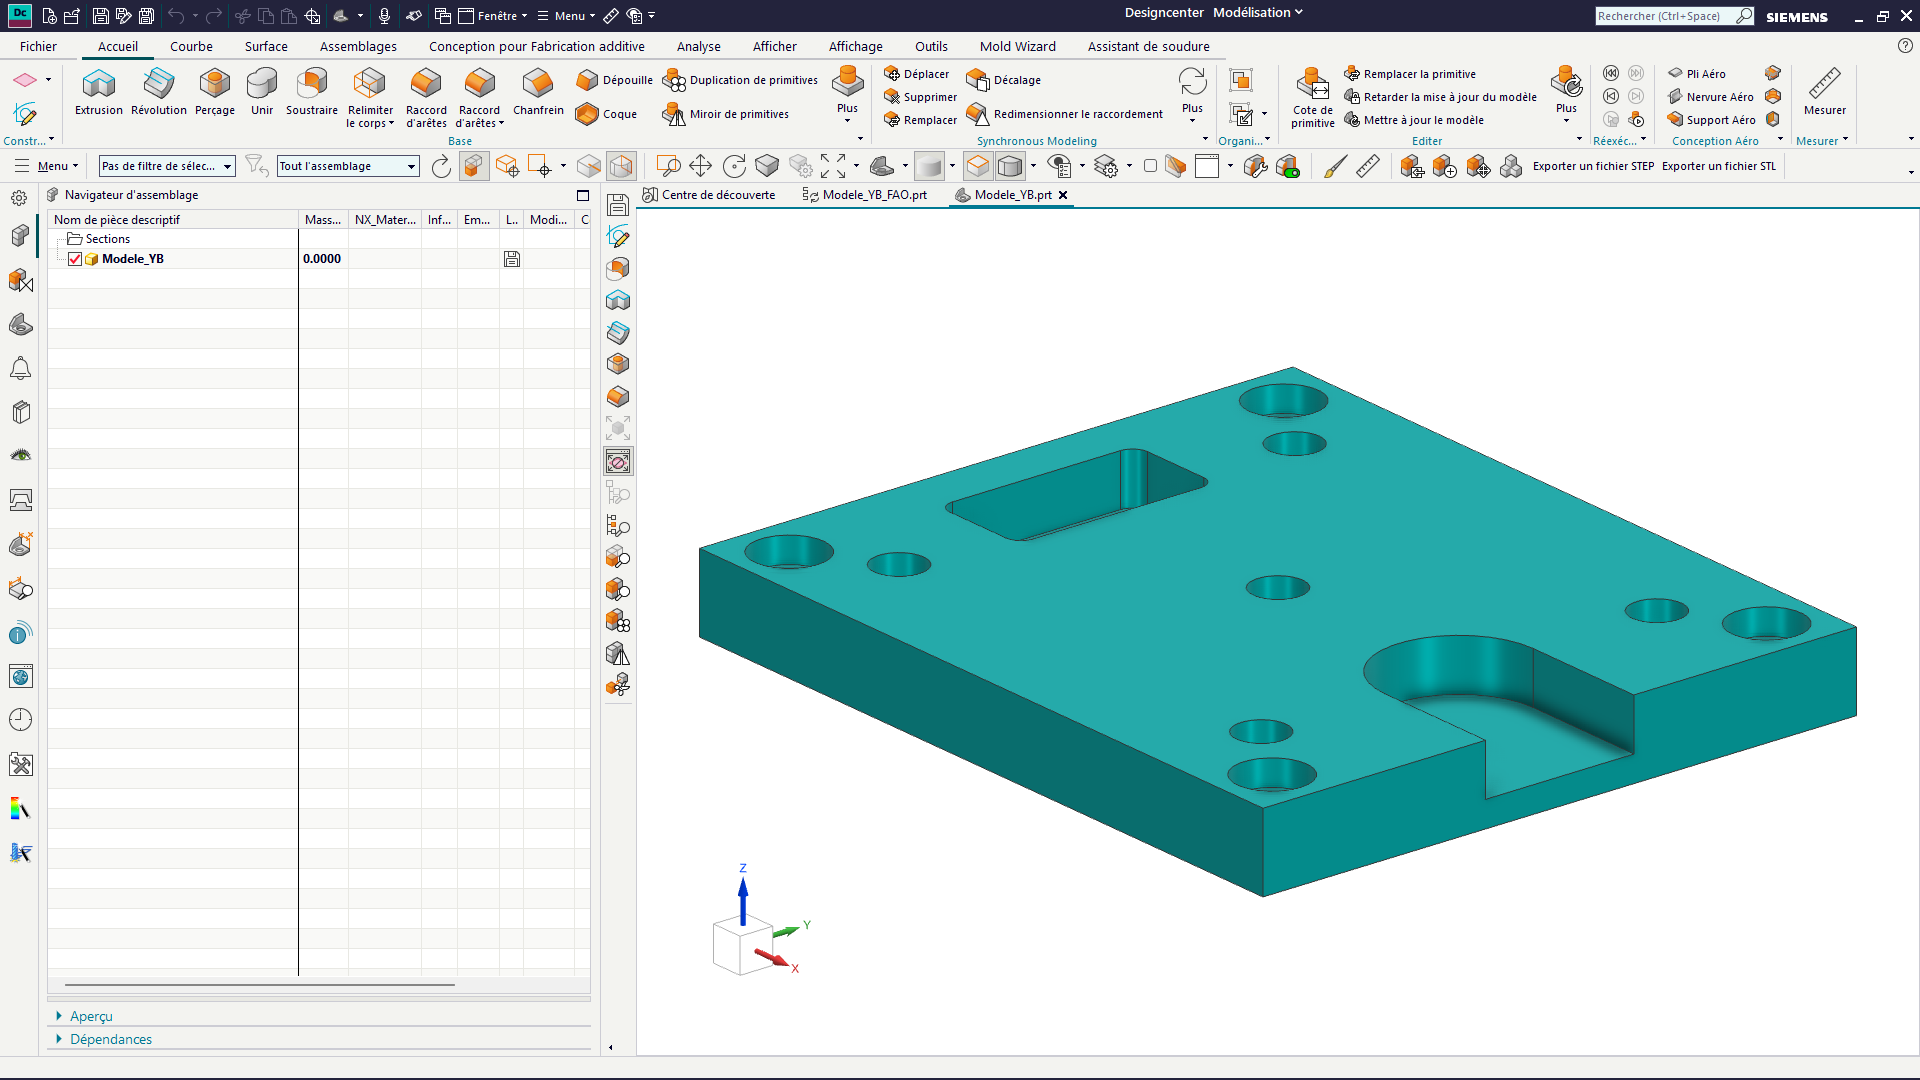Toggle the small checkbox in the view toolbar
The height and width of the screenshot is (1080, 1920).
coord(1150,166)
